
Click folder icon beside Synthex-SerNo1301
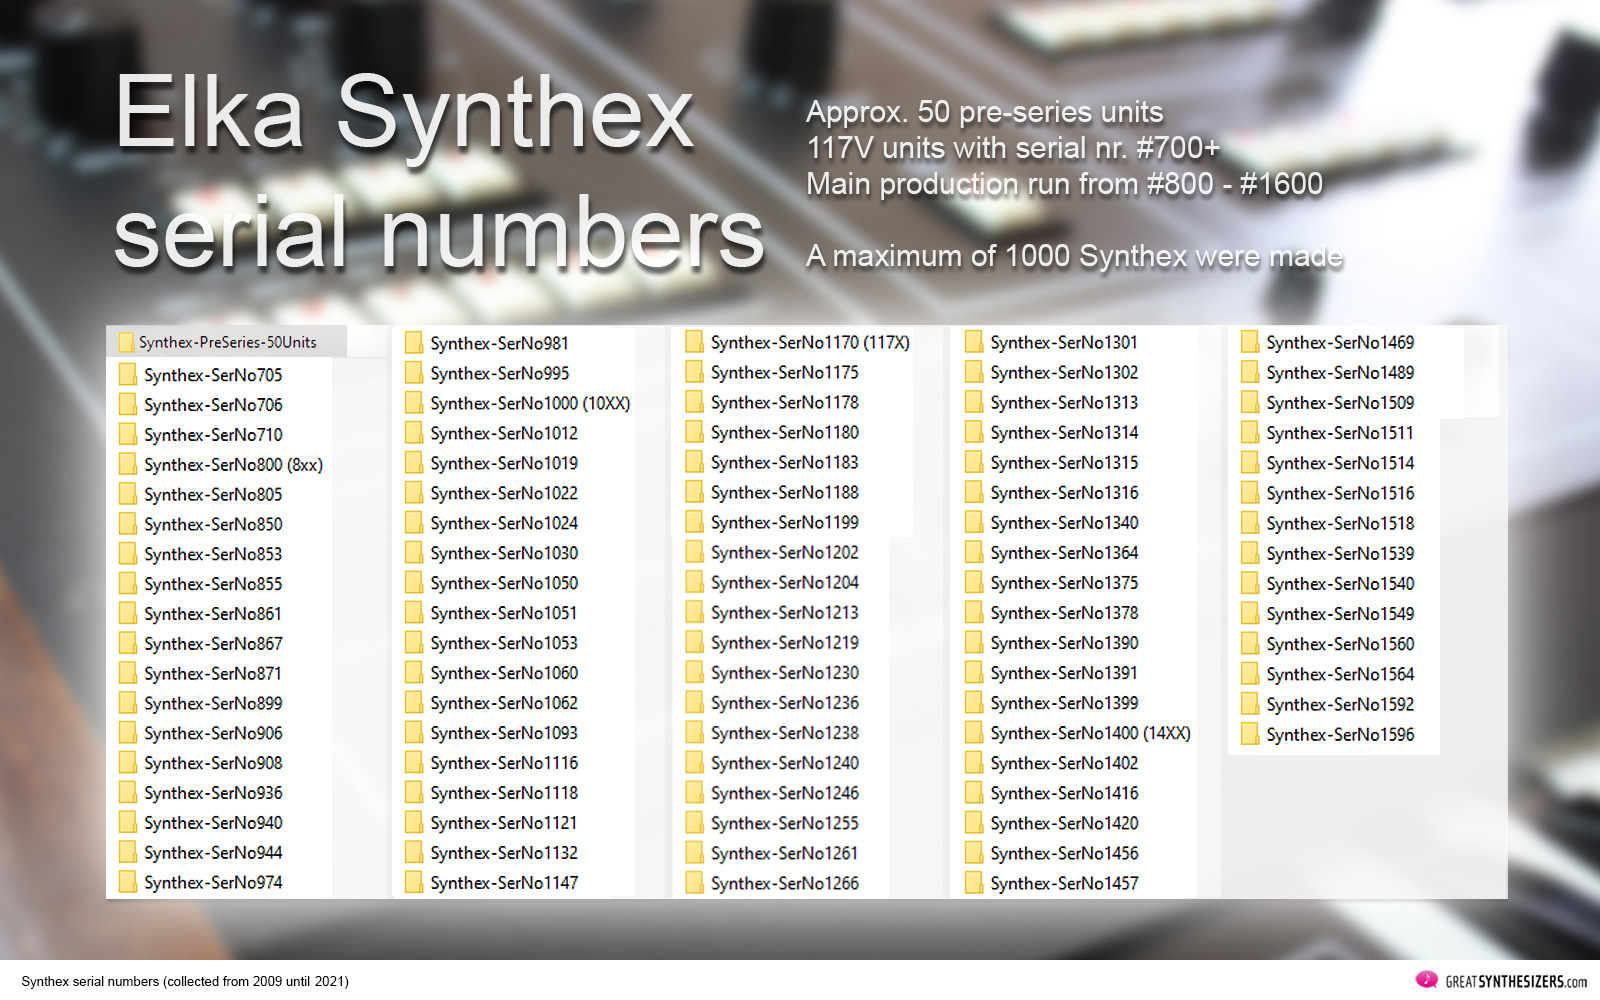(973, 343)
